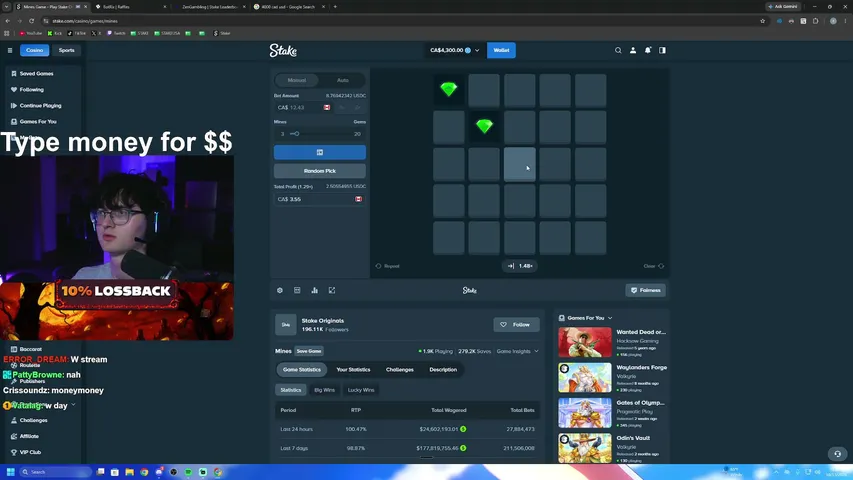Open YouTube bookmark in bookmarks bar
The height and width of the screenshot is (480, 853).
pos(30,33)
